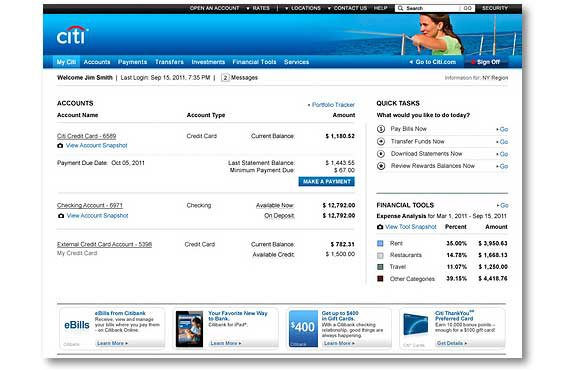Screen dimensions: 565x370
Task: Click the Make a Payment button
Action: click(x=326, y=182)
